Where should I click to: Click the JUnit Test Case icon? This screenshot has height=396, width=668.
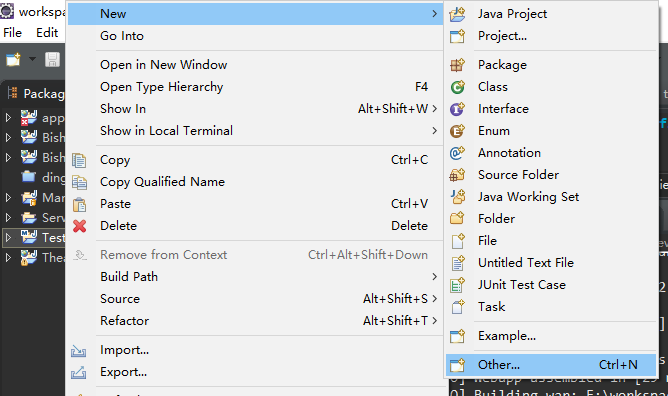click(x=458, y=285)
